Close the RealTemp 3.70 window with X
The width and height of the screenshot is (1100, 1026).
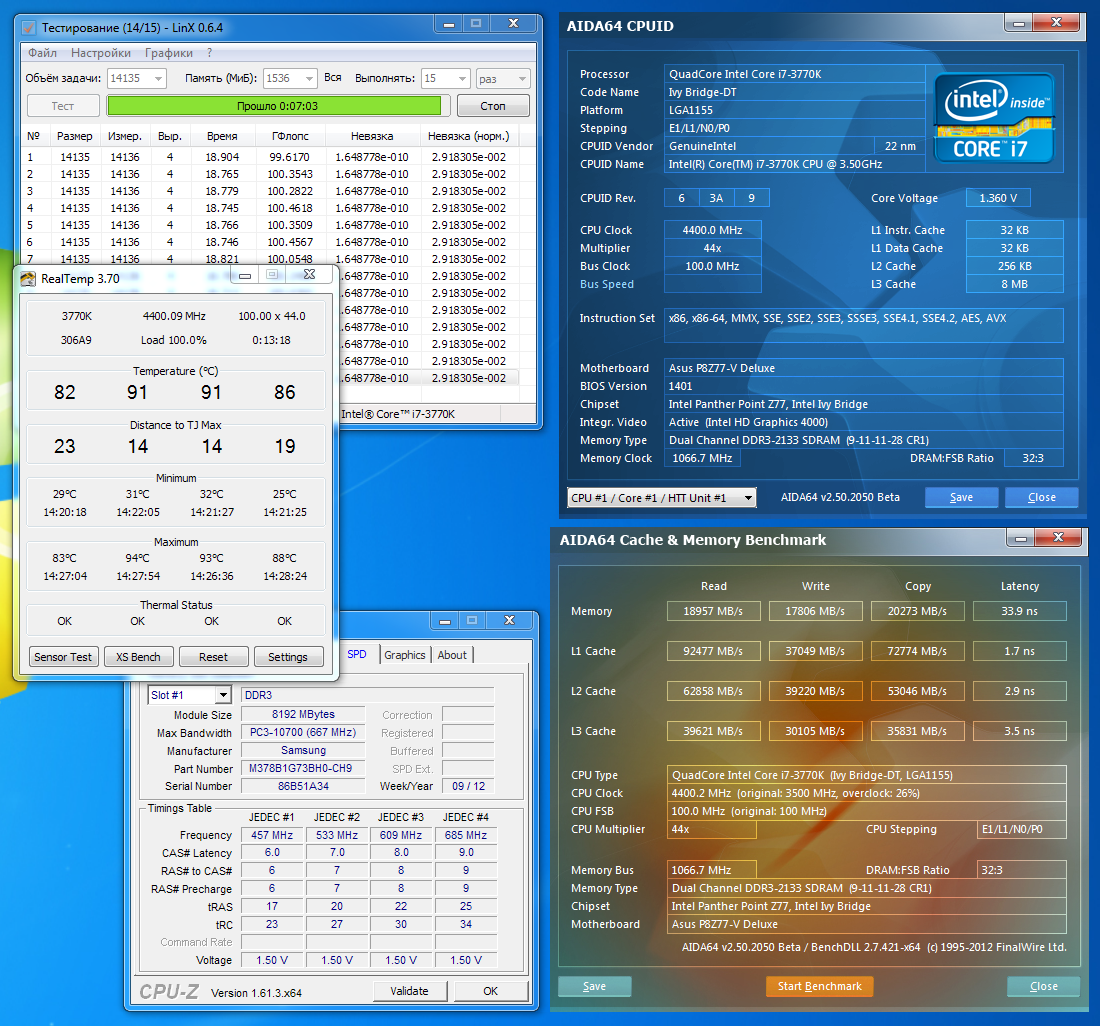coord(309,274)
